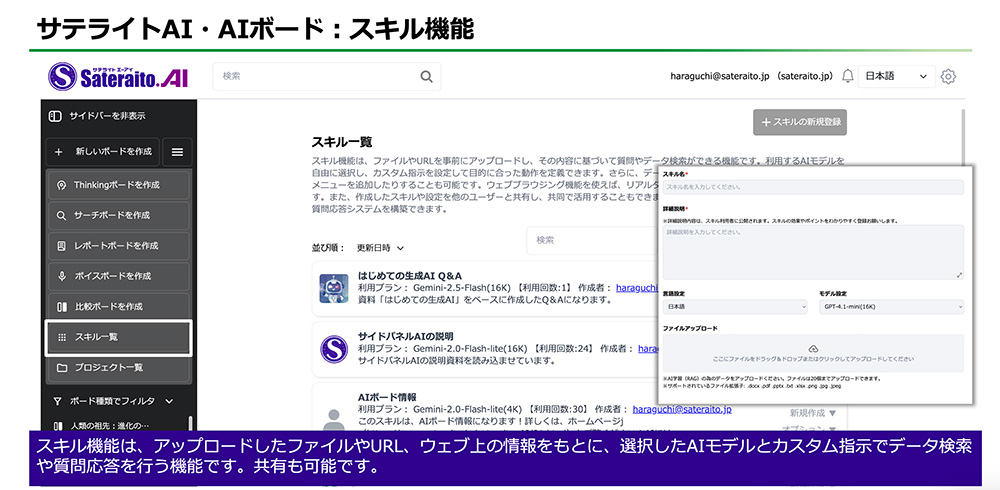Click the project list folder icon
The height and width of the screenshot is (490, 1000).
click(62, 368)
